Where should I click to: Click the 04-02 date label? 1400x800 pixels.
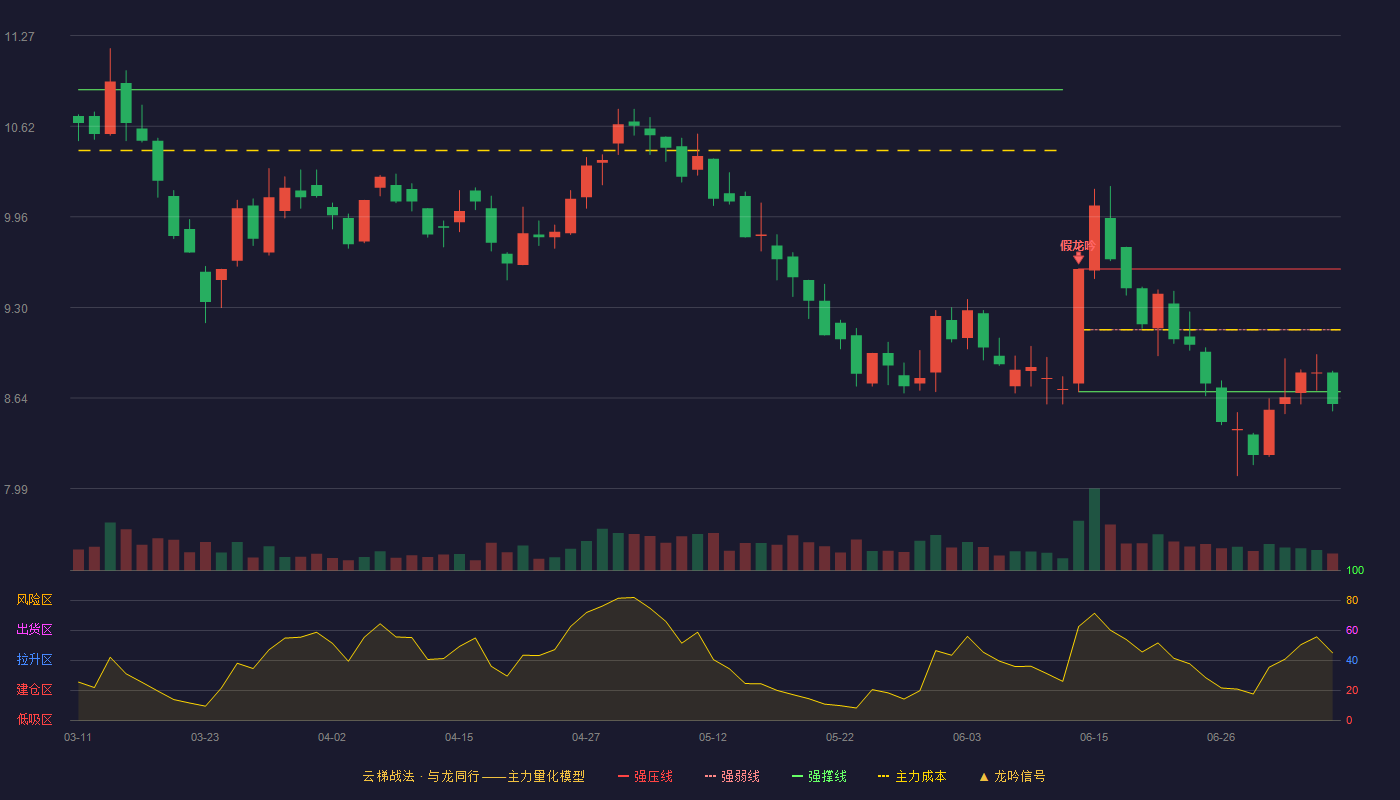coord(332,737)
